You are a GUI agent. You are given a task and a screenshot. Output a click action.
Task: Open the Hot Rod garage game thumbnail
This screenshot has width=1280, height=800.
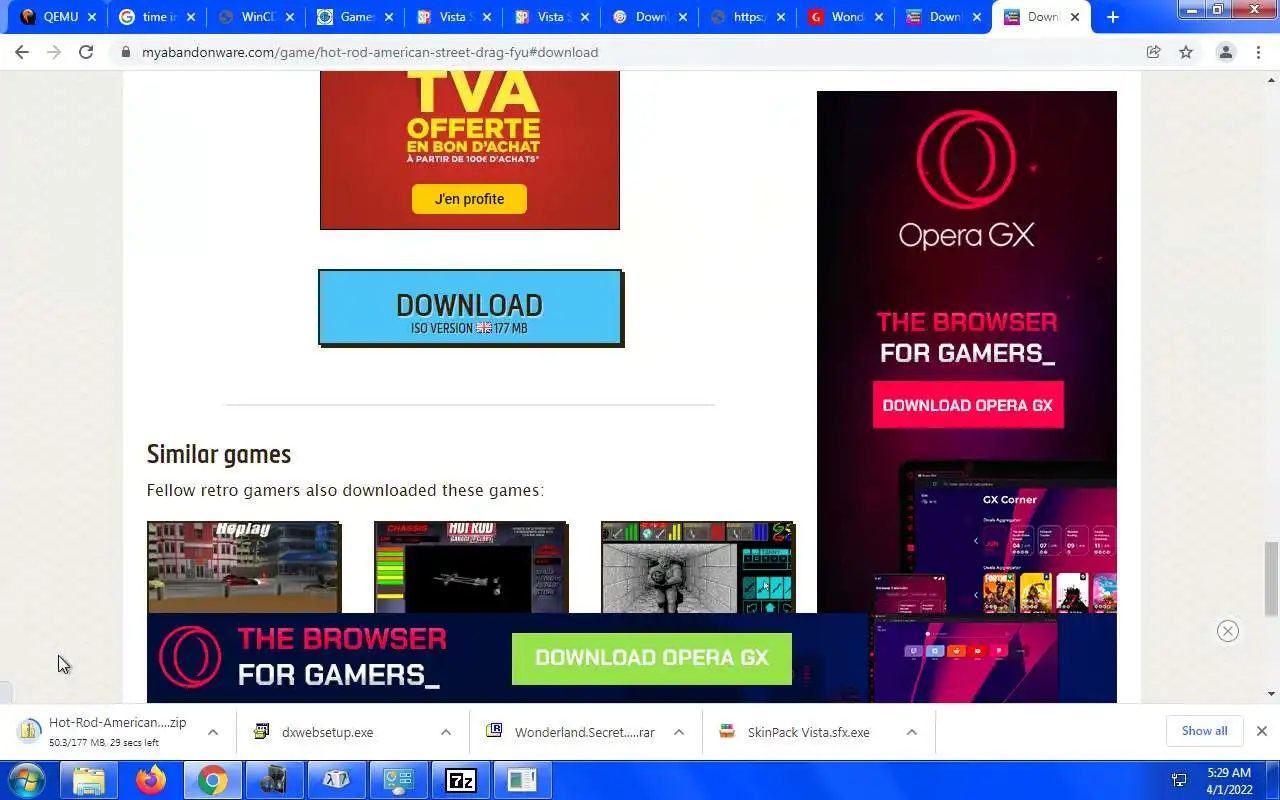point(471,566)
